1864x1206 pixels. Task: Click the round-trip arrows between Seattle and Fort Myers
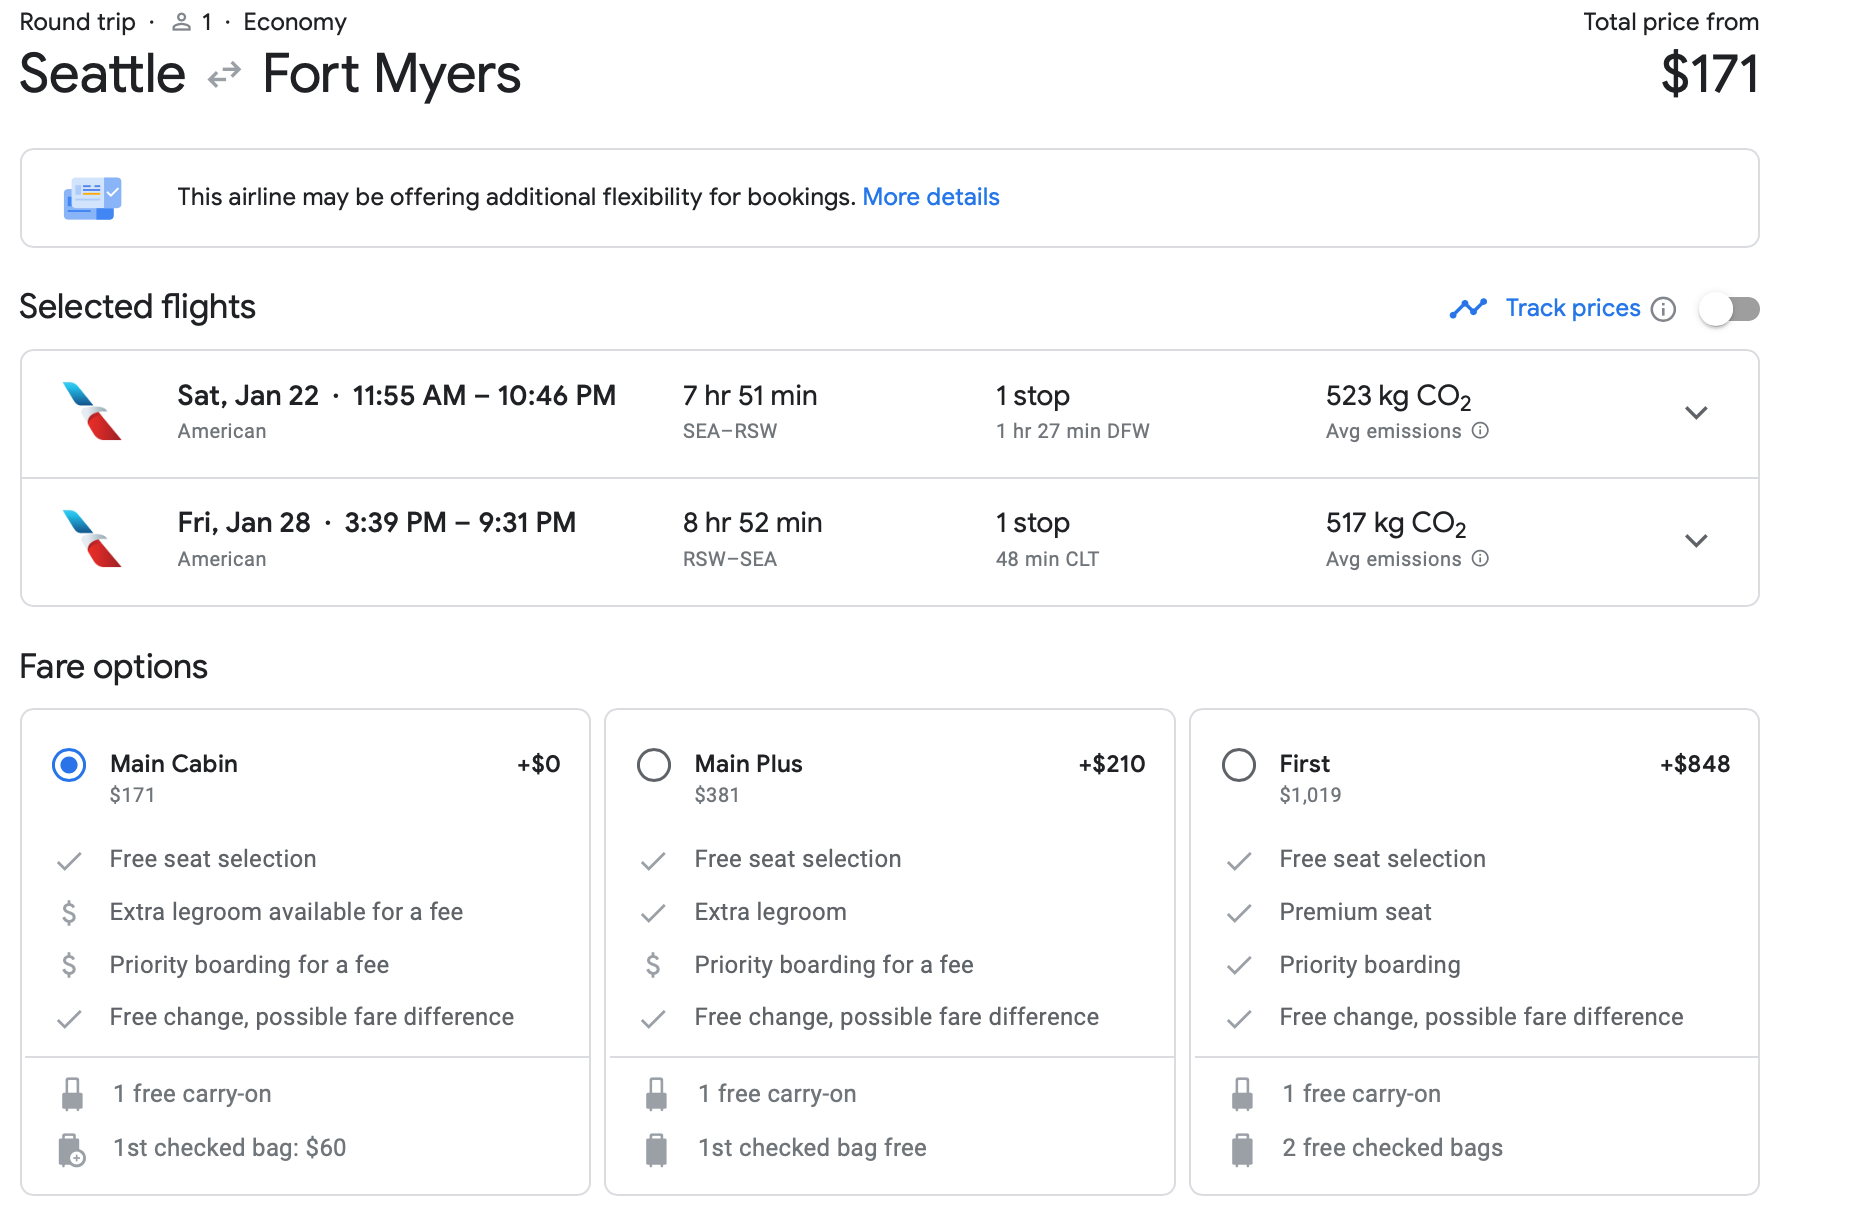pyautogui.click(x=224, y=75)
